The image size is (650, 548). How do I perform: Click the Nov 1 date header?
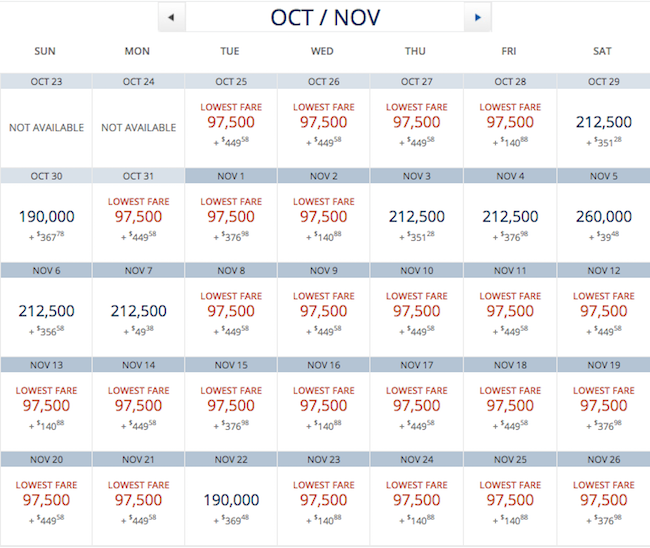231,176
